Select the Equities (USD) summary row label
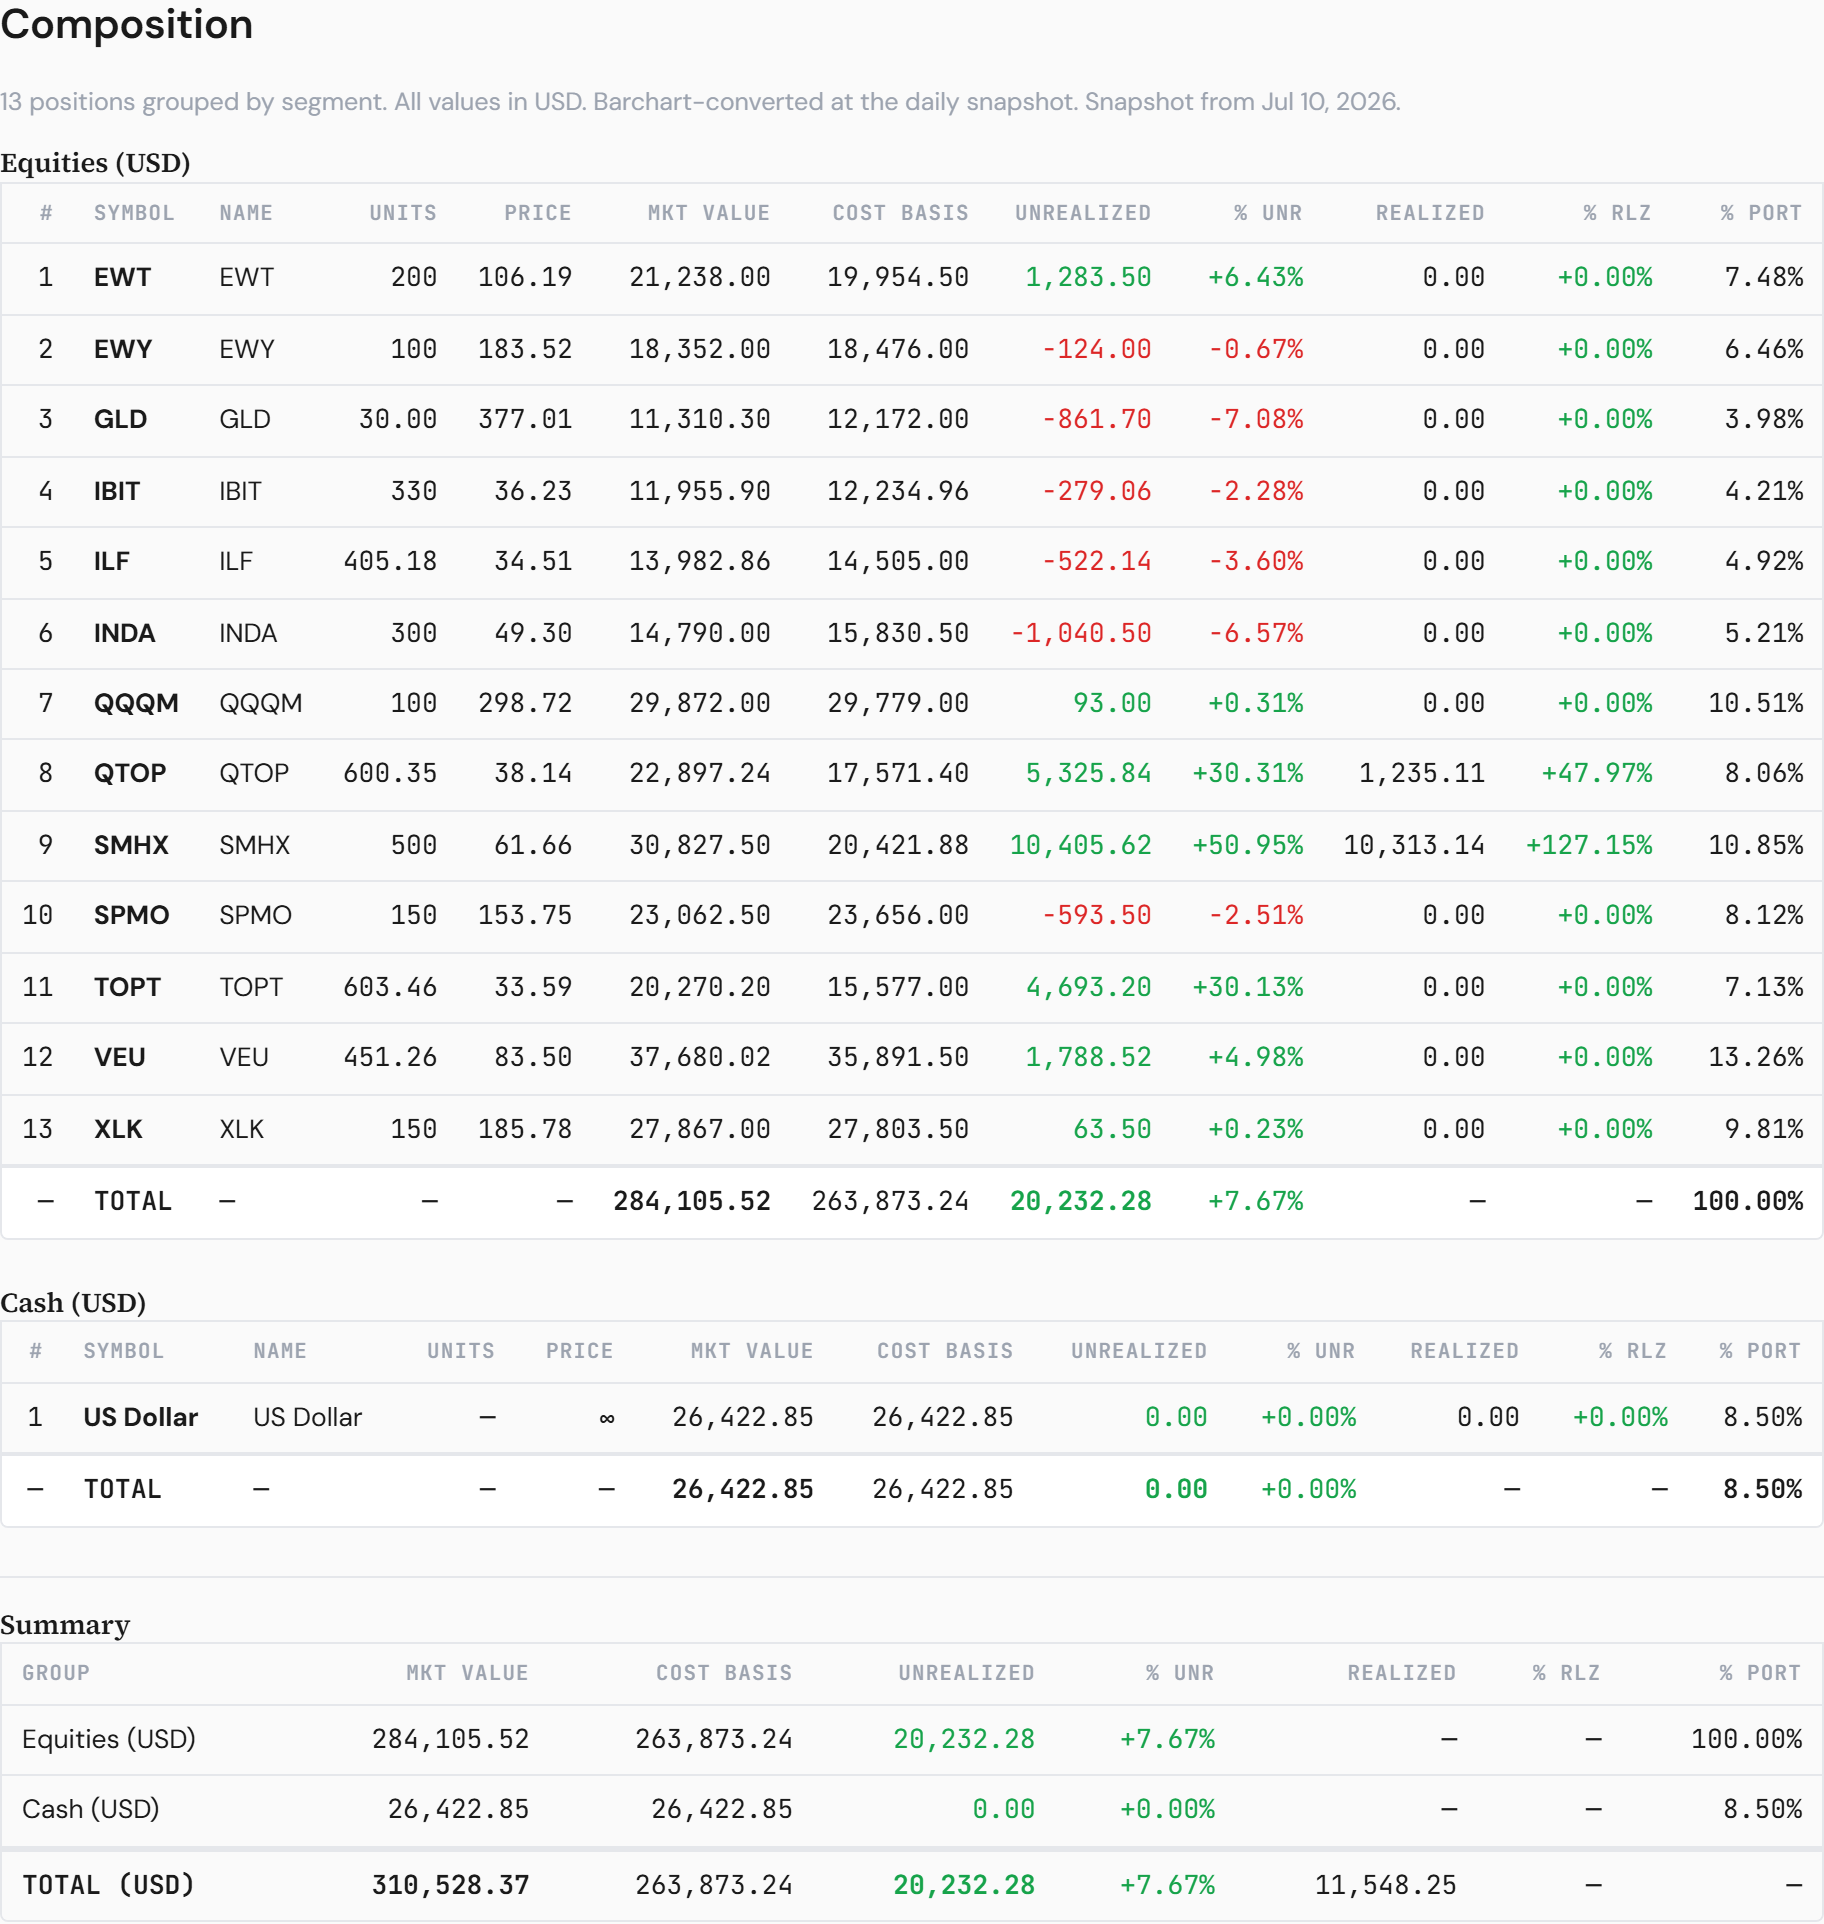 (x=109, y=1739)
